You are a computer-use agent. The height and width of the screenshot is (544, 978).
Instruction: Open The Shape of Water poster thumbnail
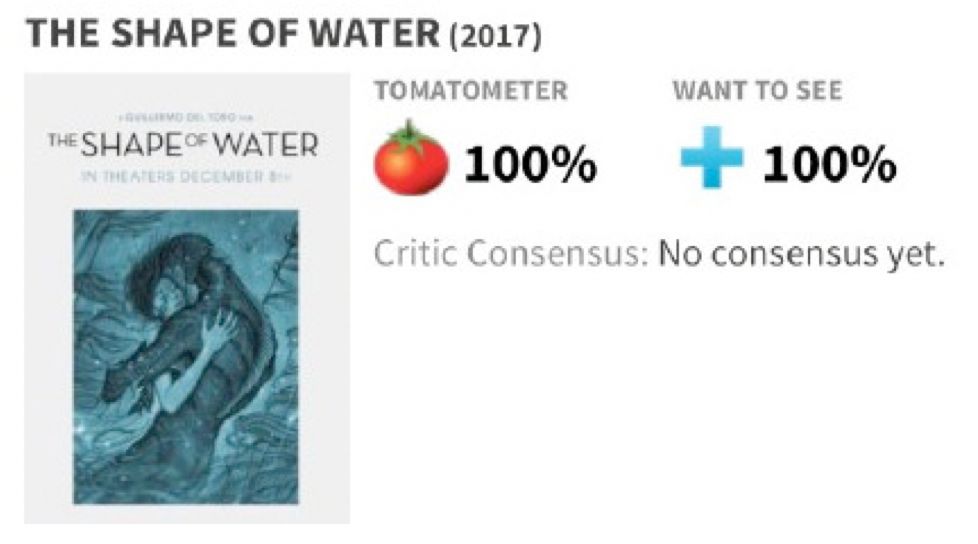186,298
